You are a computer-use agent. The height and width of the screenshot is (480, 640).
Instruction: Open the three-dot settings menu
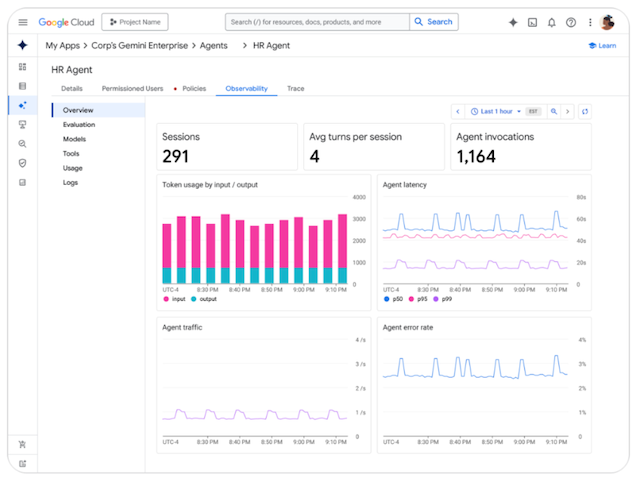pos(590,22)
